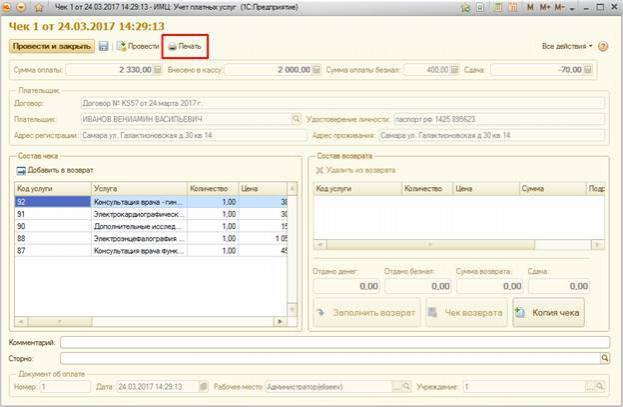Click the Чек возврата button
Screen dimensions: 623x407
[466, 312]
